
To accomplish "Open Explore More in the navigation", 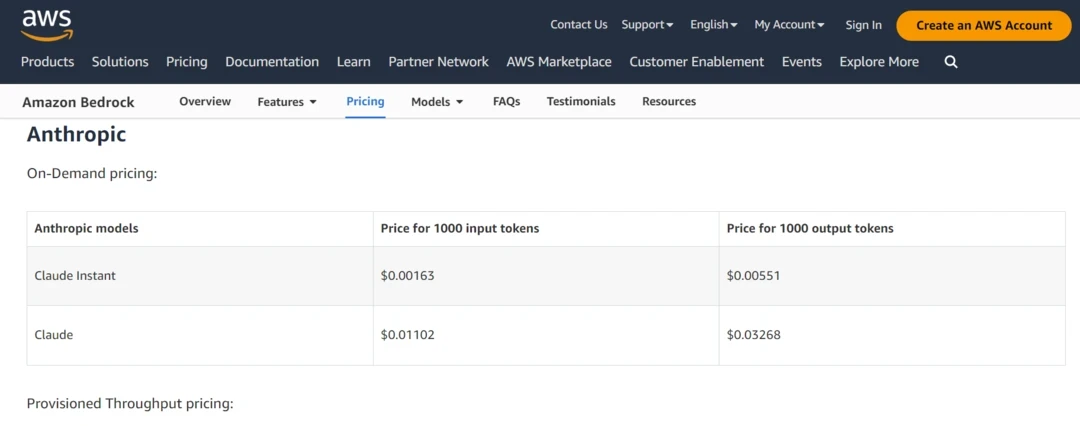I will (x=879, y=62).
